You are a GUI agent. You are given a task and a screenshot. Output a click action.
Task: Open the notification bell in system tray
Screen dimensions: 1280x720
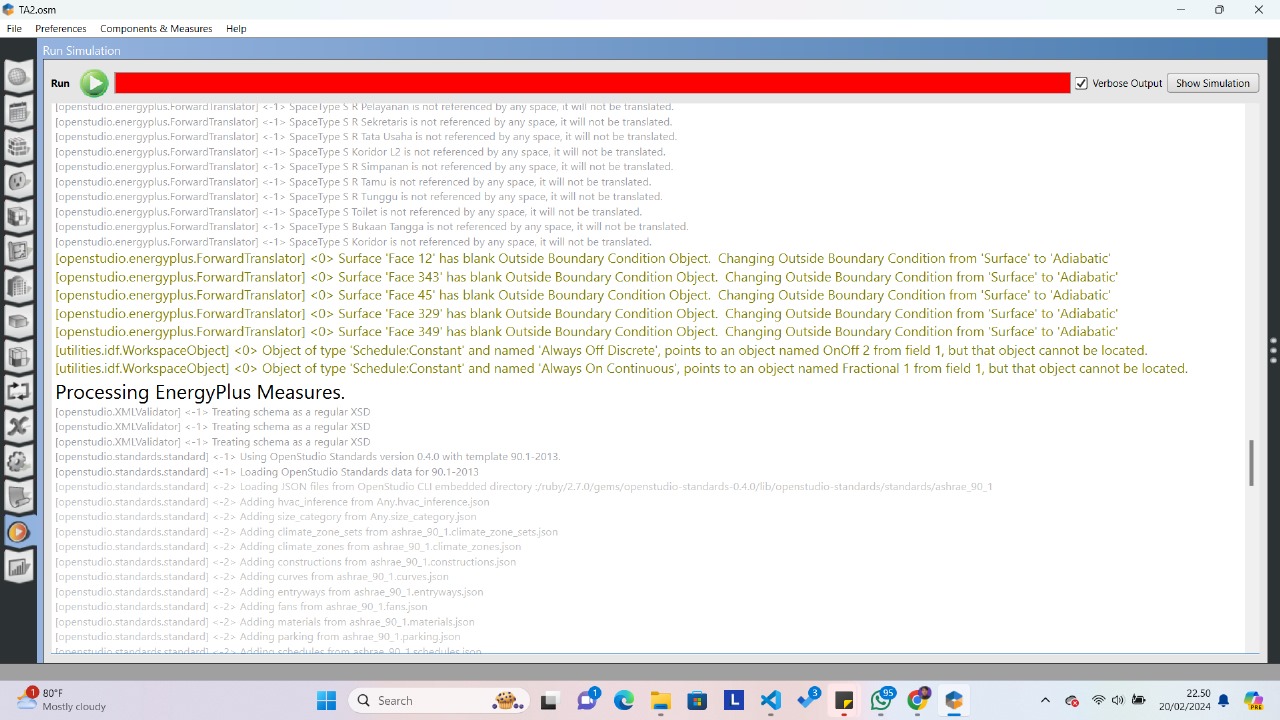click(x=1223, y=701)
